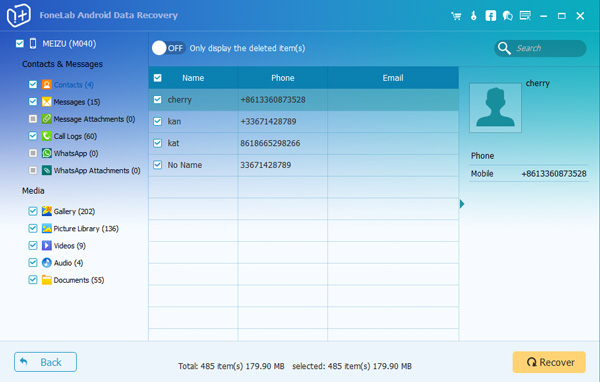Sort by the Email column header
Image resolution: width=600 pixels, height=382 pixels.
click(393, 78)
